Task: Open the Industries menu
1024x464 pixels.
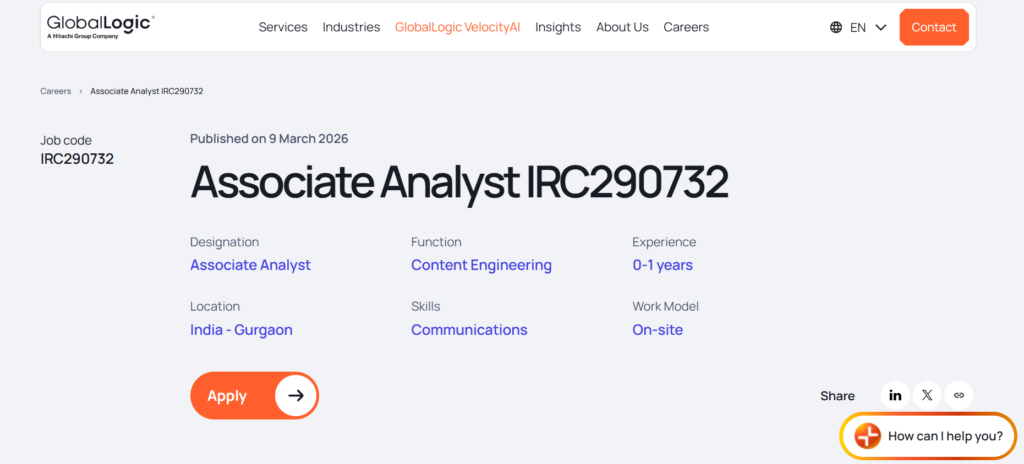Action: coord(351,27)
